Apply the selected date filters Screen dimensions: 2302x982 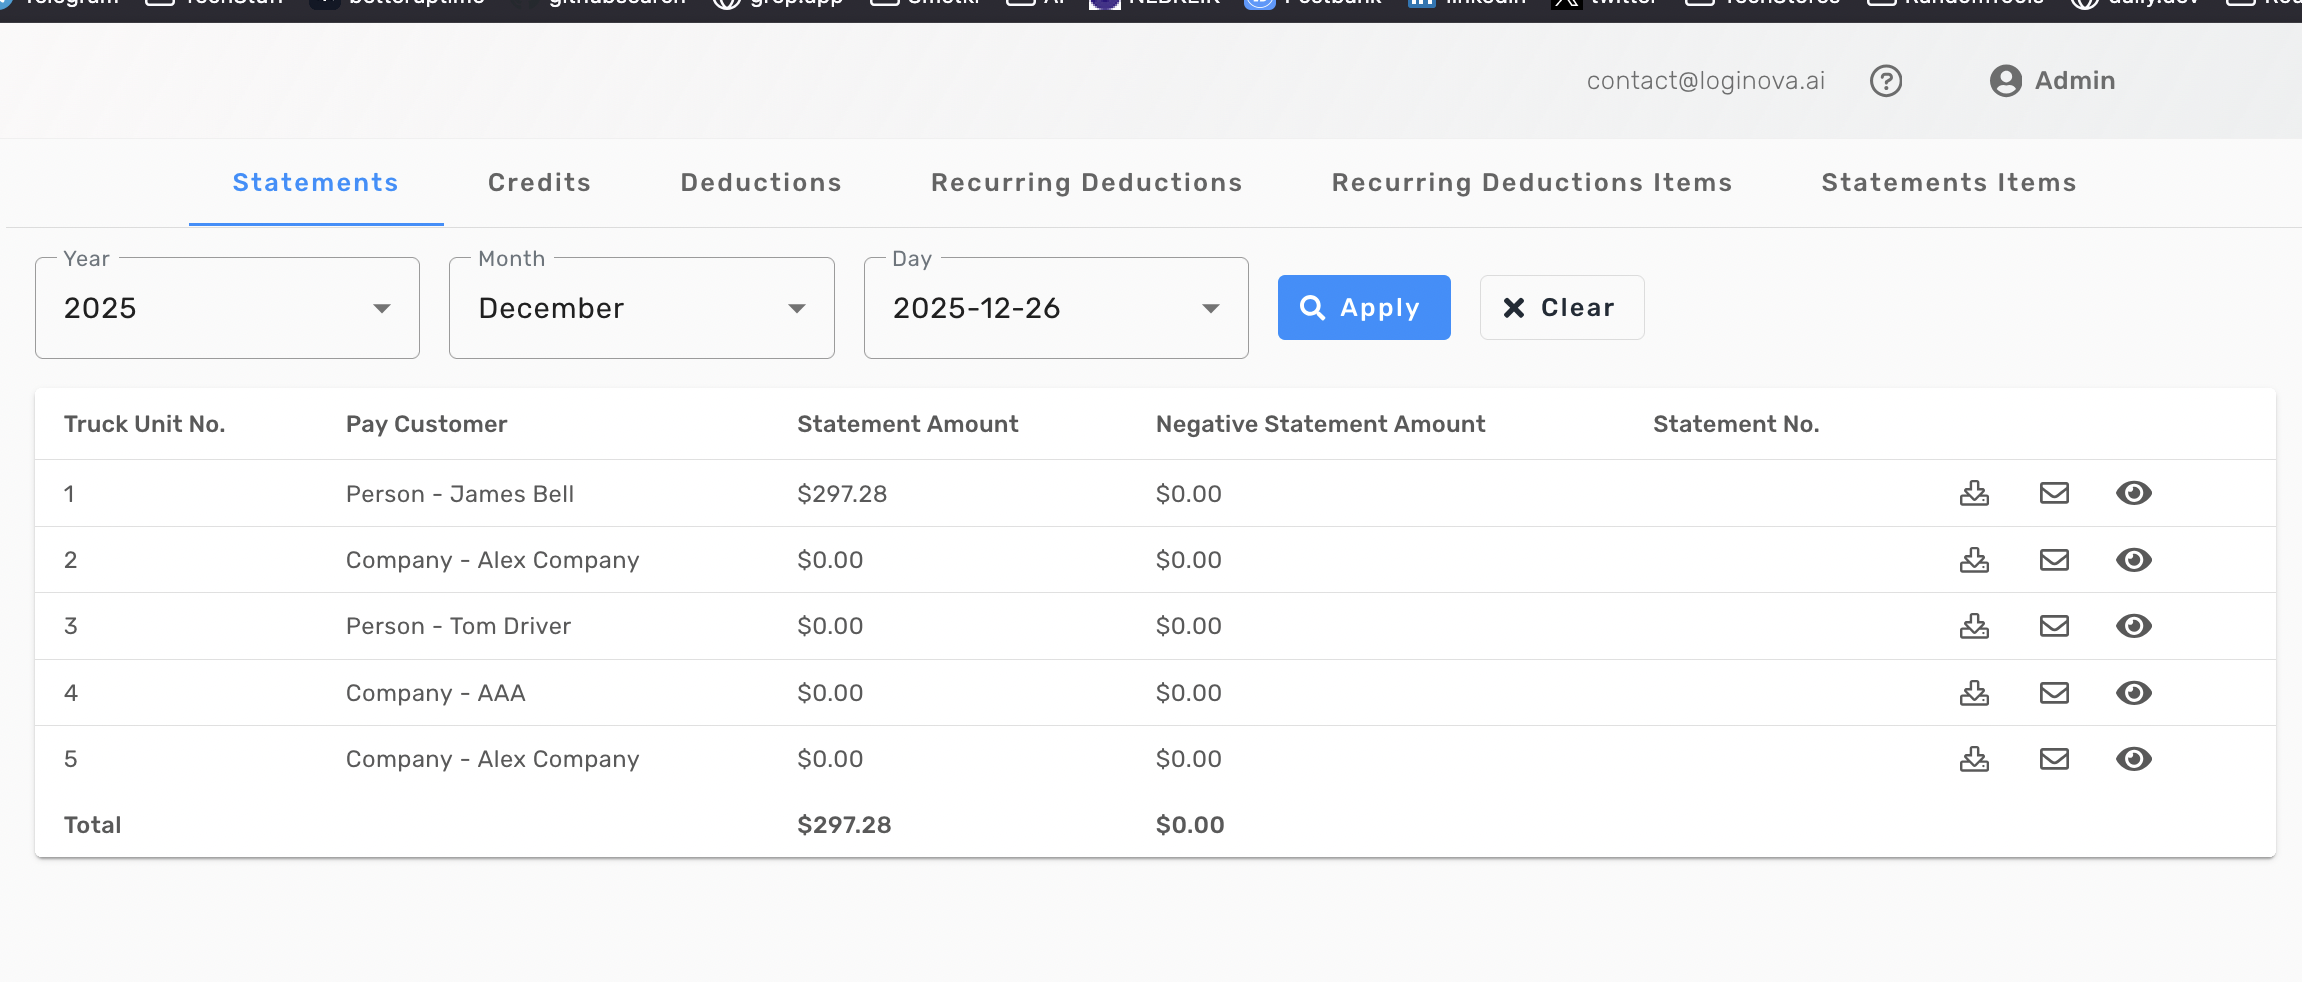(1363, 307)
